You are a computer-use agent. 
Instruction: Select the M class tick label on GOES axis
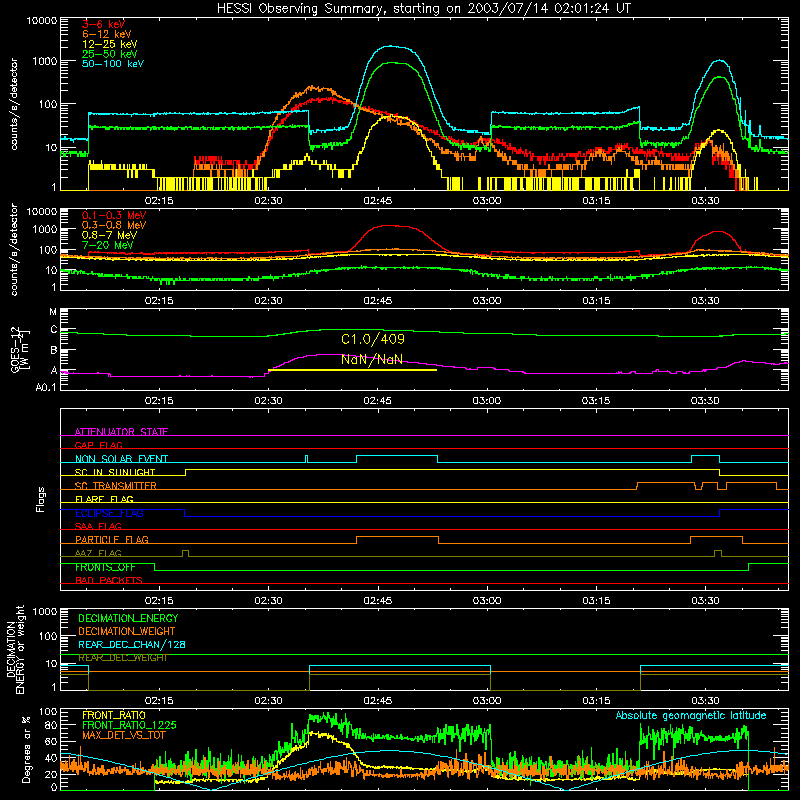[x=53, y=312]
